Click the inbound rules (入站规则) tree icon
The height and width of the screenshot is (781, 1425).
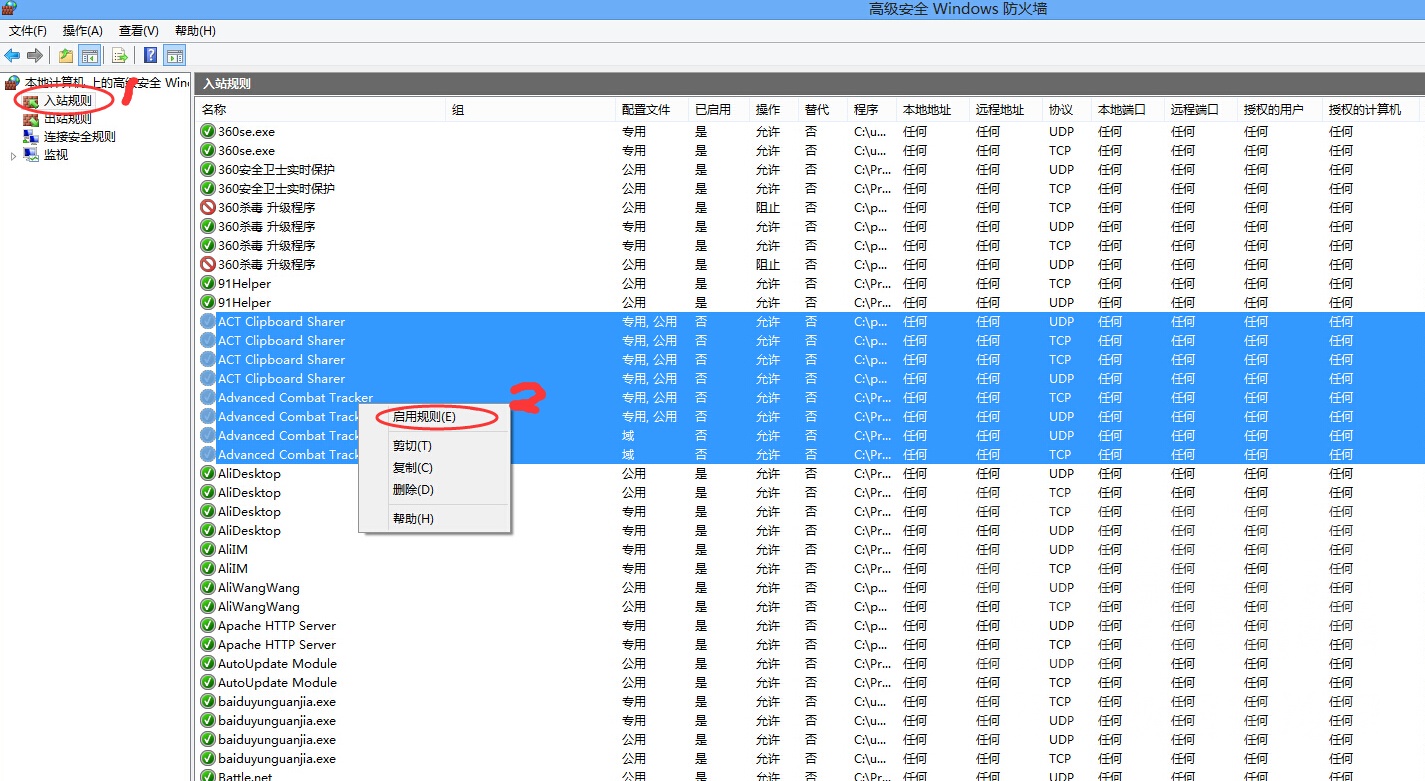click(31, 100)
